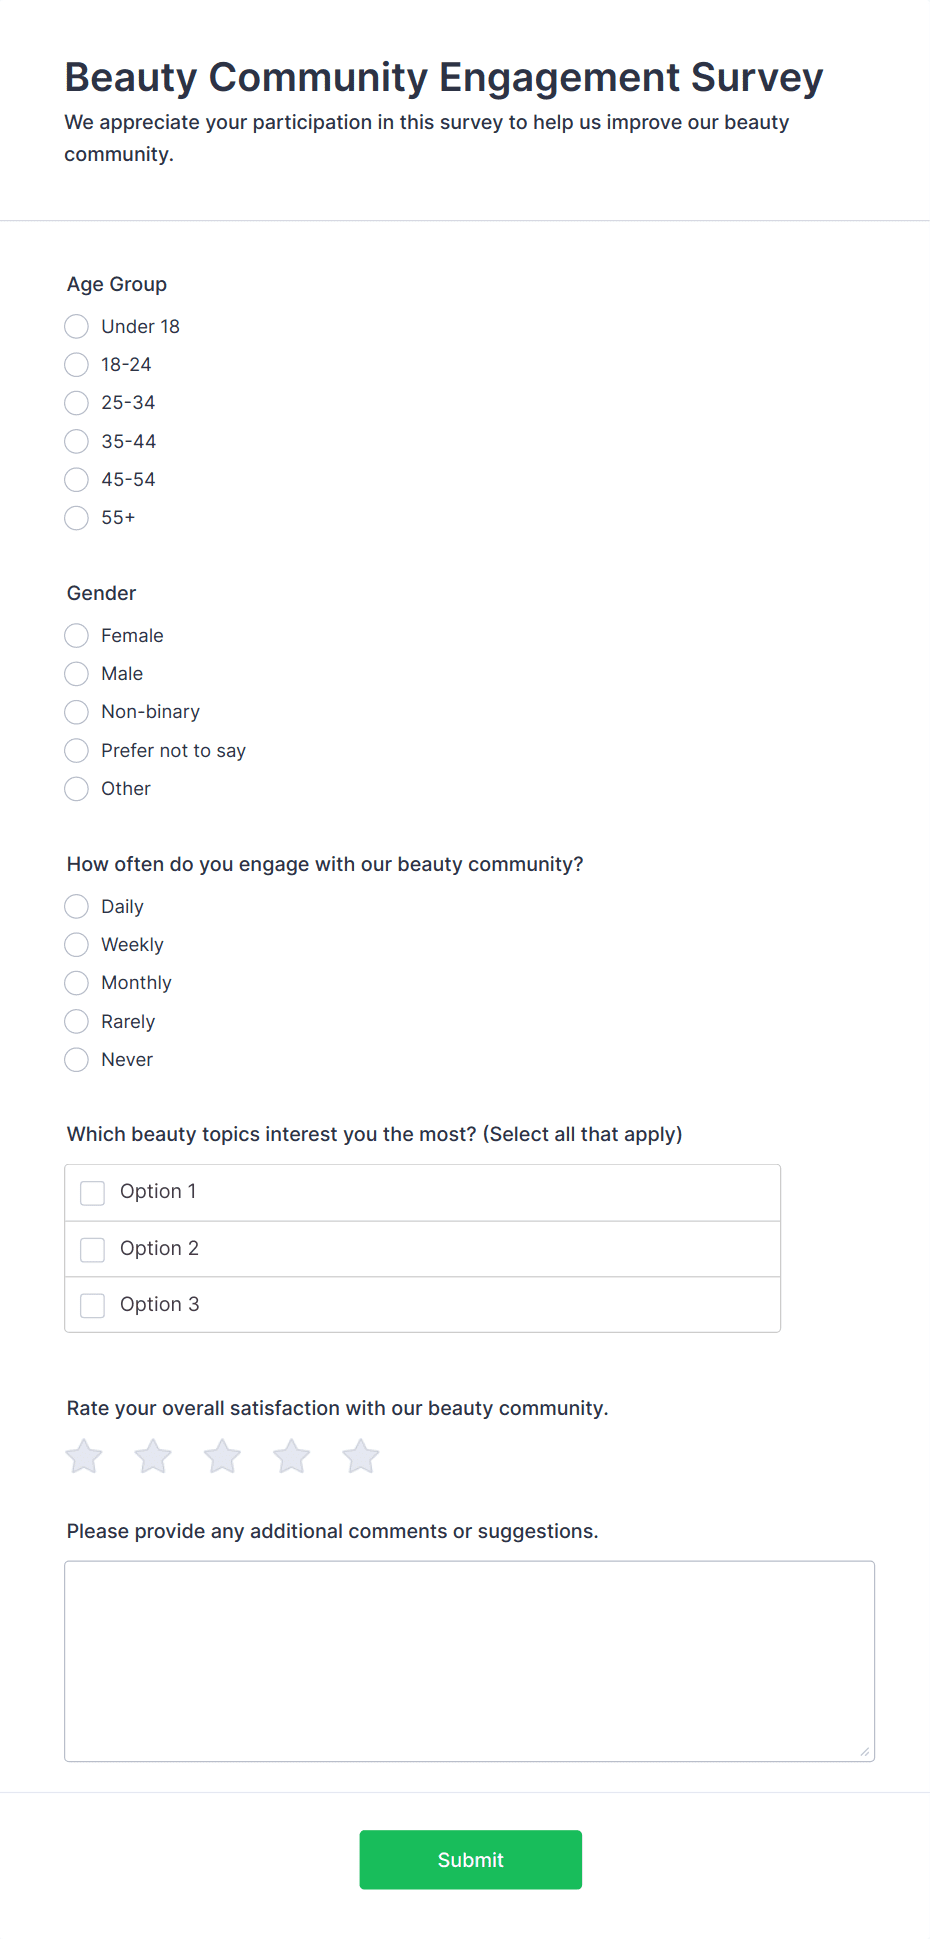Select the third star rating
Screen dimensions: 930x1939
point(222,1457)
